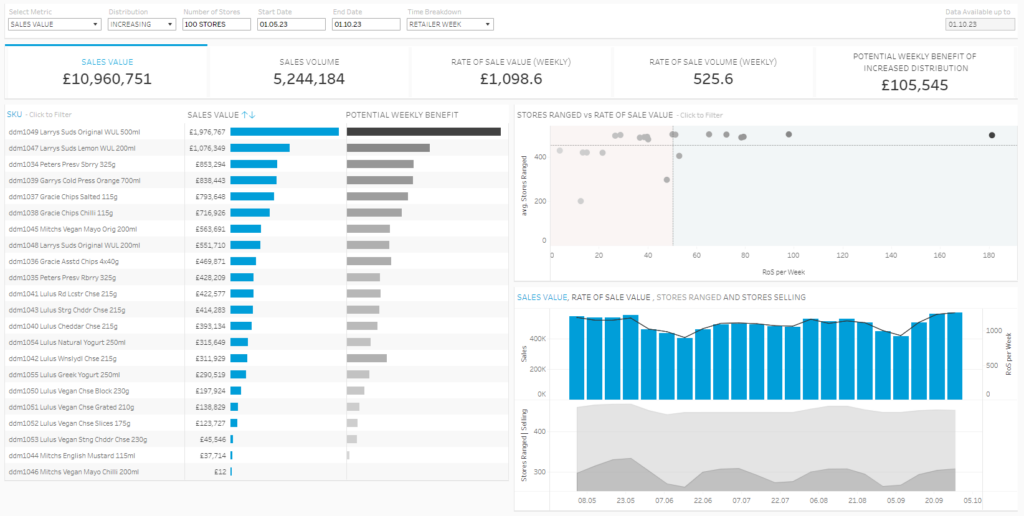
Task: Filter by ddm1051 Lulus Vegan Chse Grated 210g
Action: (x=71, y=408)
